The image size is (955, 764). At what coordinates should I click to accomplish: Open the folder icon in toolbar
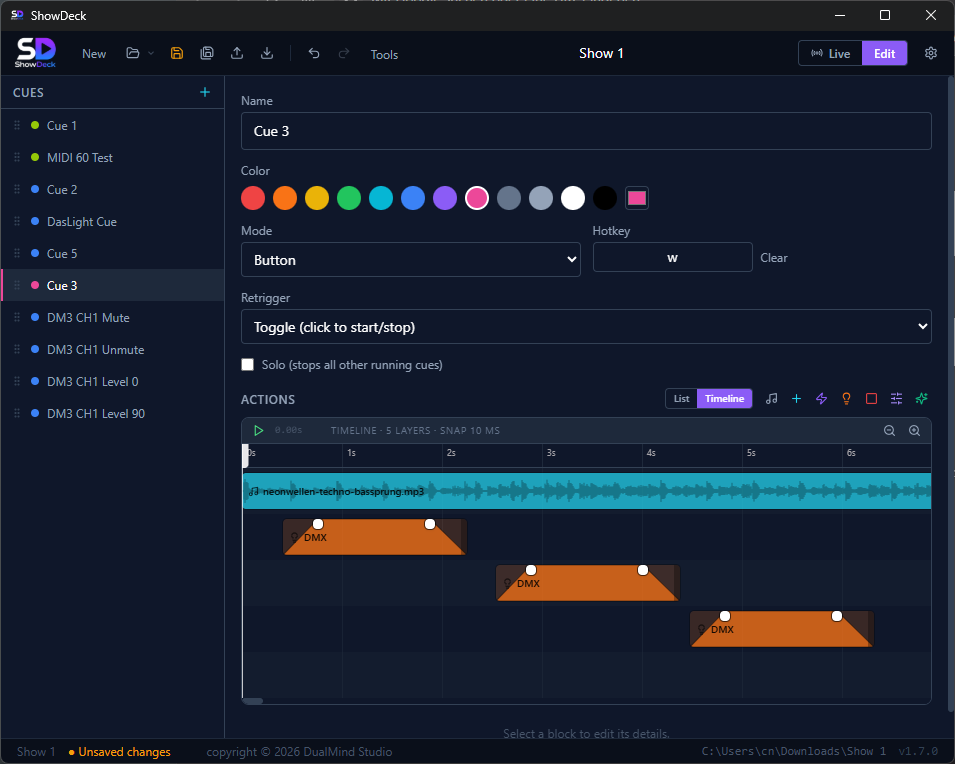point(133,54)
